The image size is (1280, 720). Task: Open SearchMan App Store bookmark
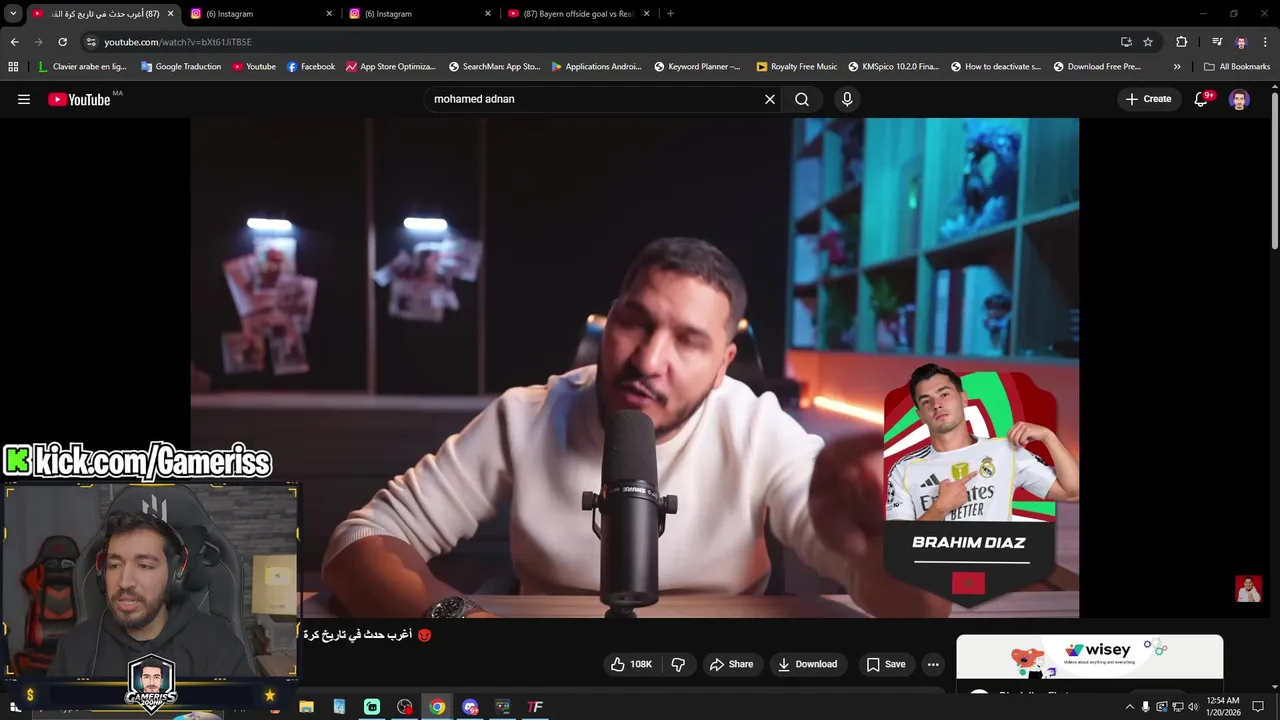(x=494, y=67)
